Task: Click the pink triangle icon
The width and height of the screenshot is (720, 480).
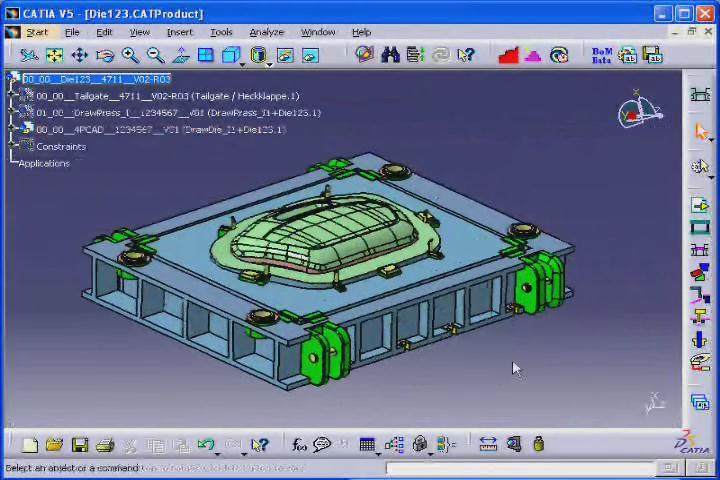Action: click(533, 56)
